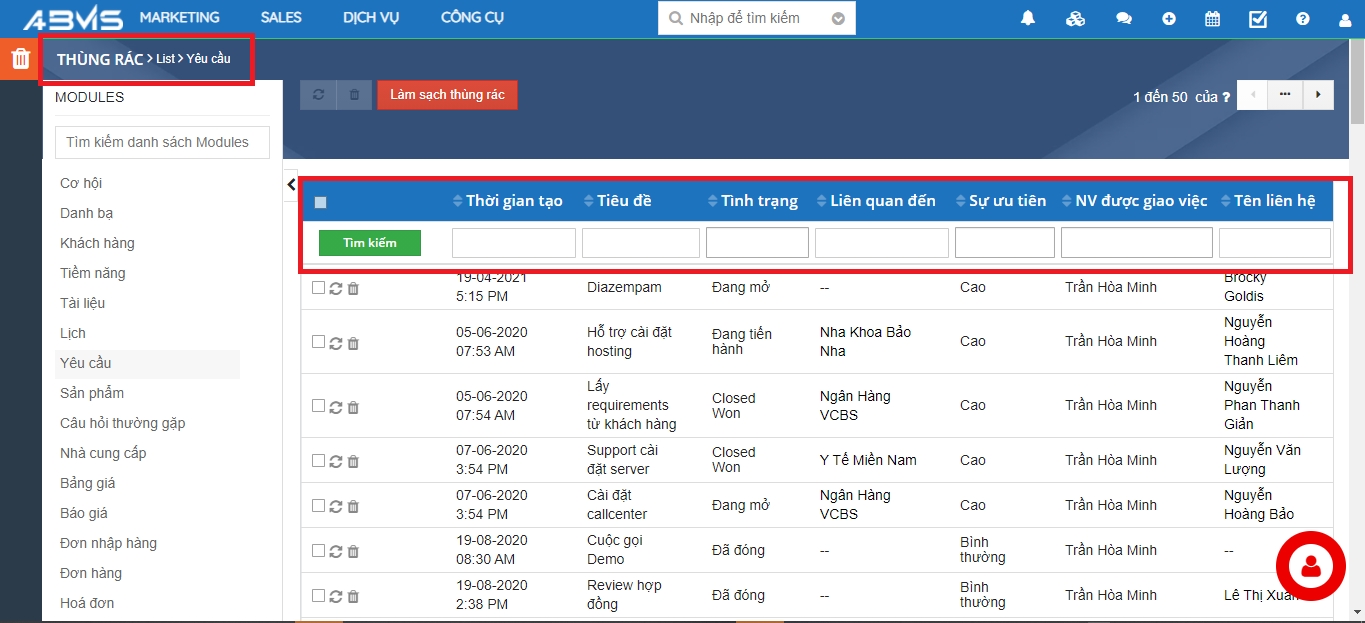Open the notifications bell icon
The image size is (1365, 623).
(1028, 18)
